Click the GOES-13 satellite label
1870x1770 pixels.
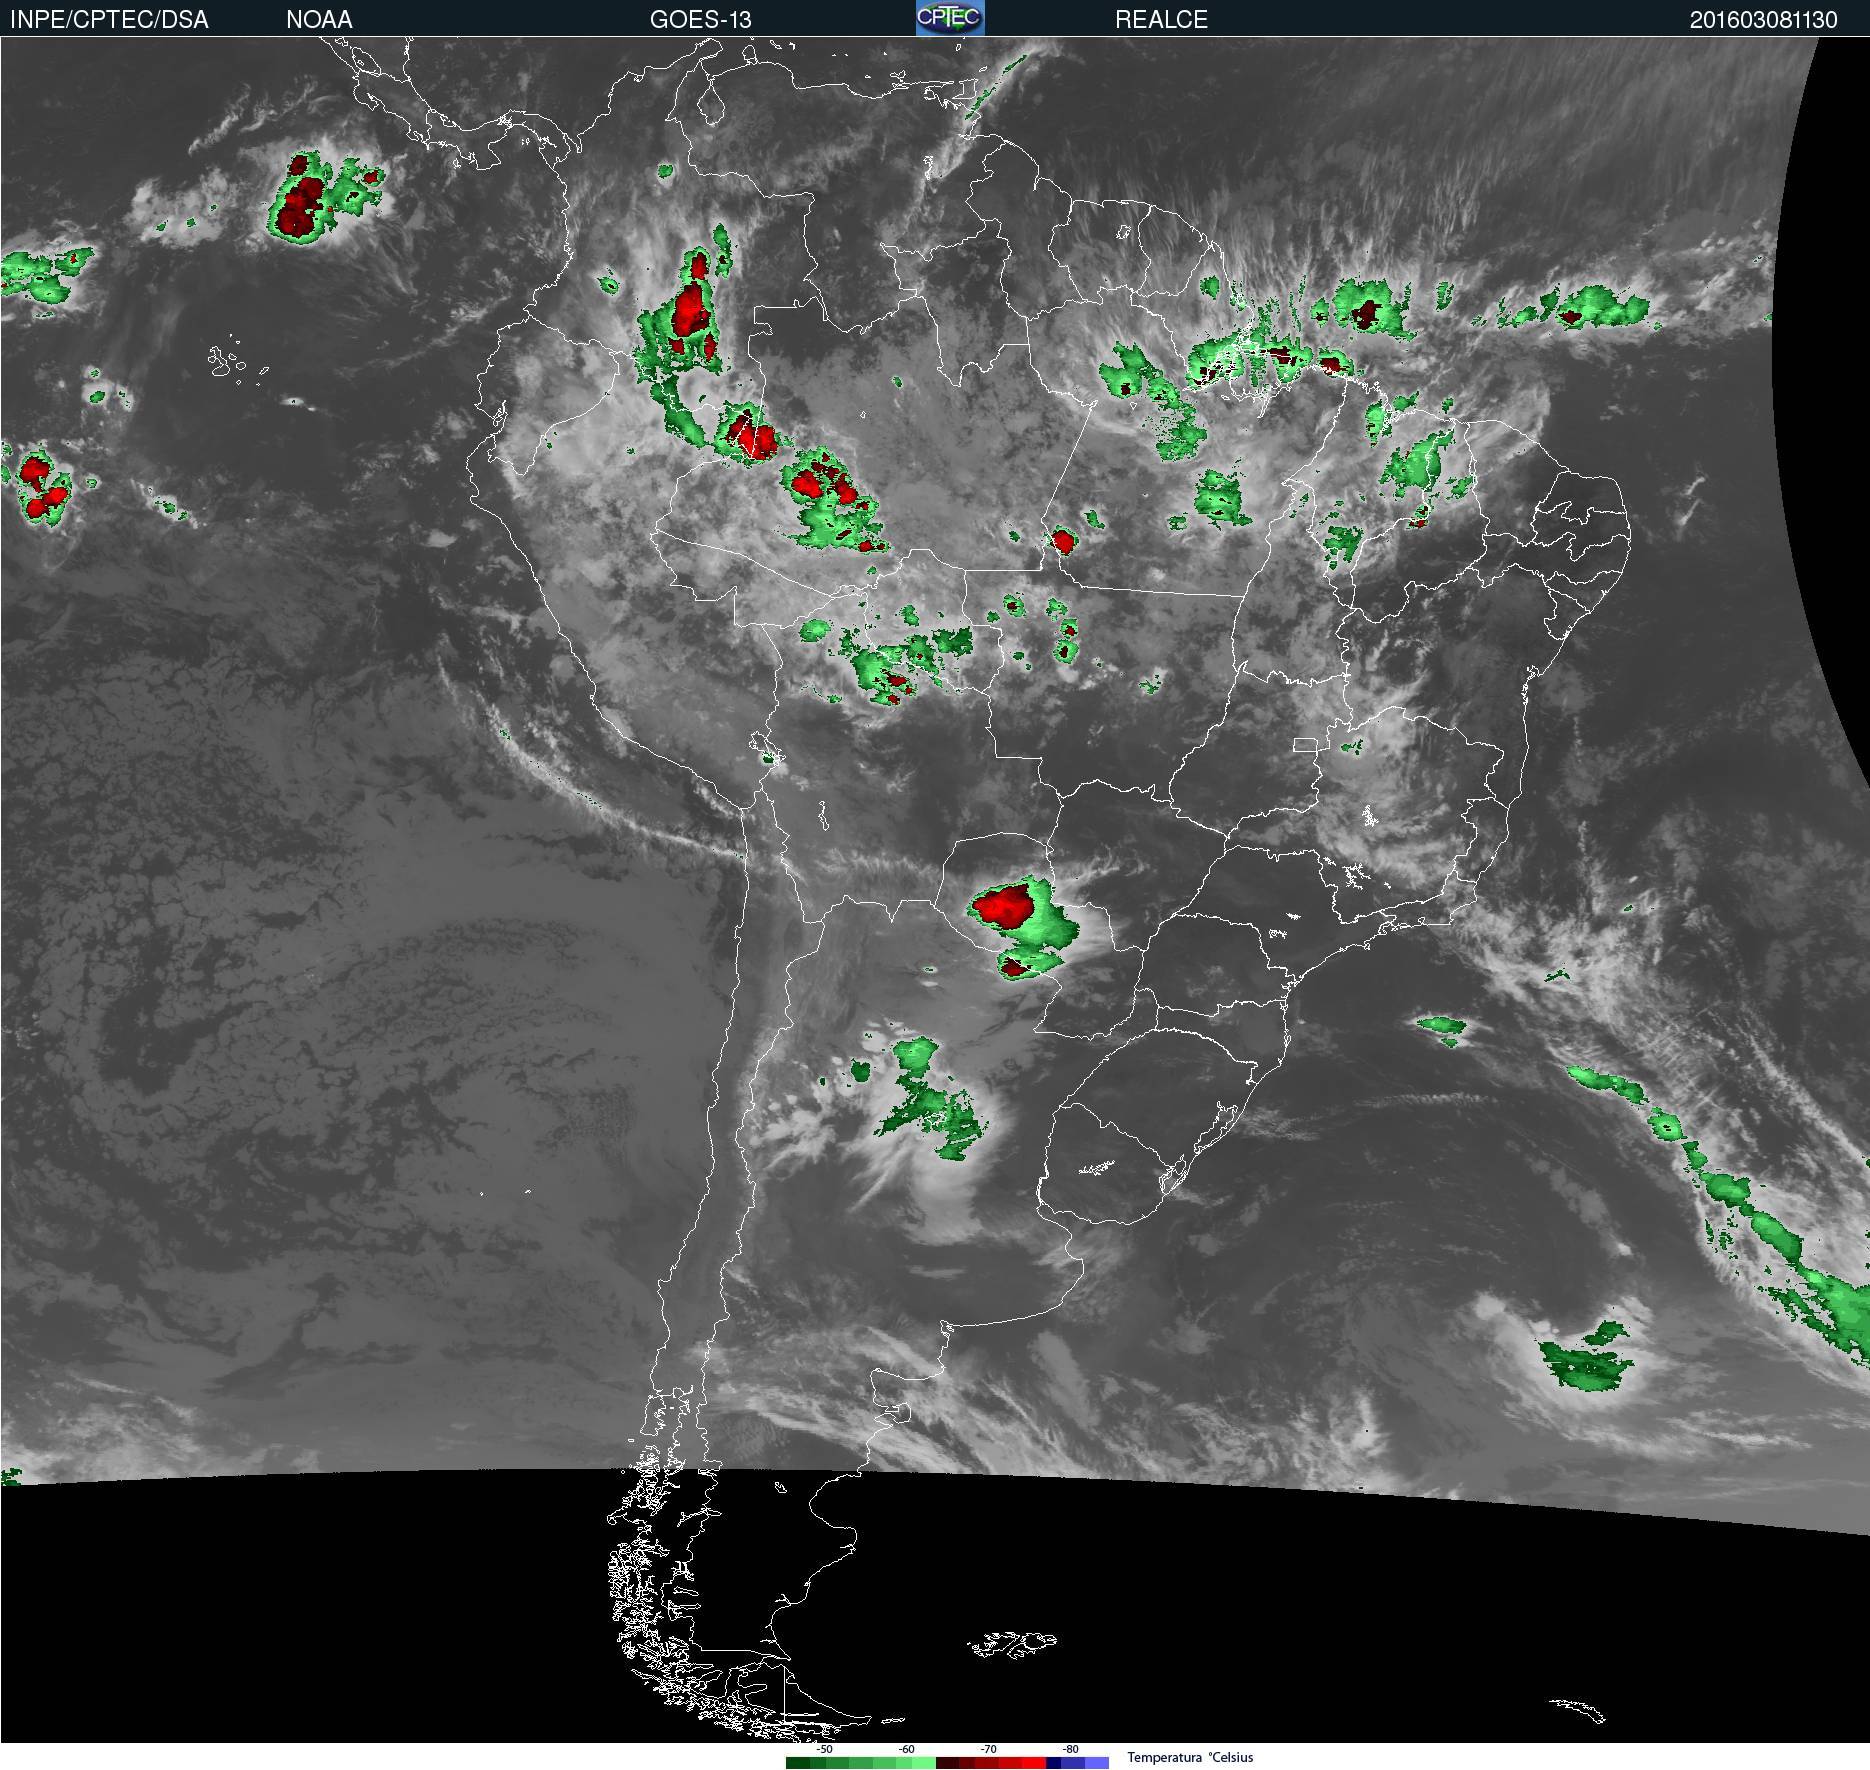pyautogui.click(x=700, y=20)
